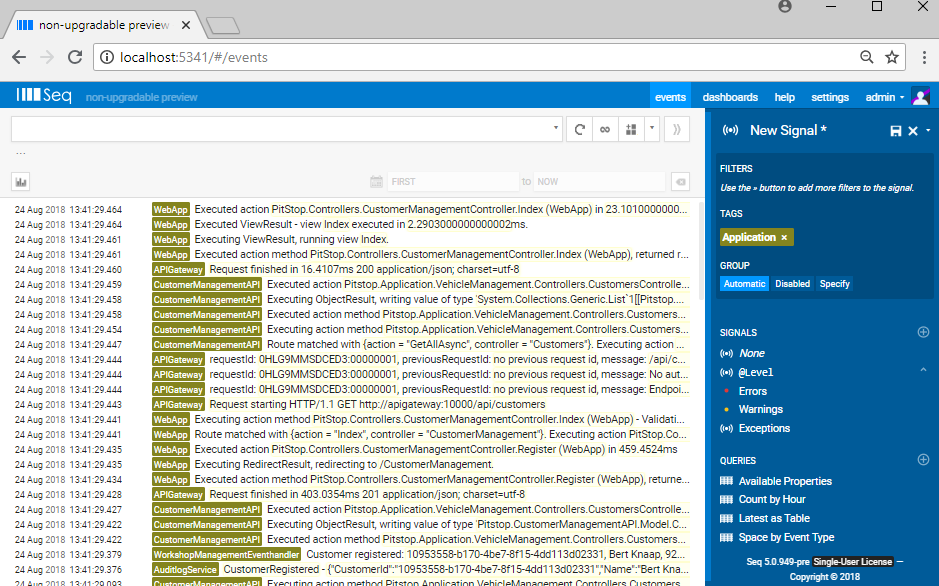Switch to the events tab
The height and width of the screenshot is (586, 939).
click(x=670, y=97)
